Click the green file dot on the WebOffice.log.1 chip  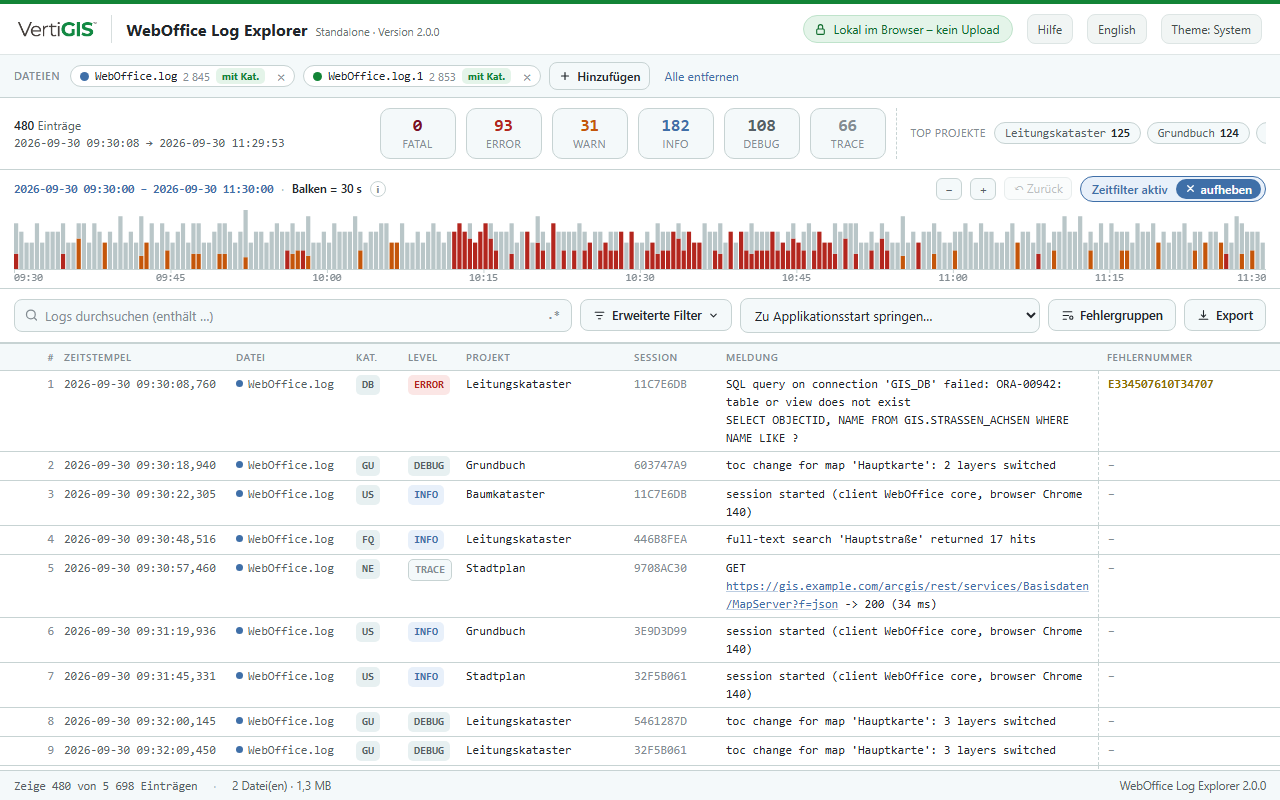(317, 77)
